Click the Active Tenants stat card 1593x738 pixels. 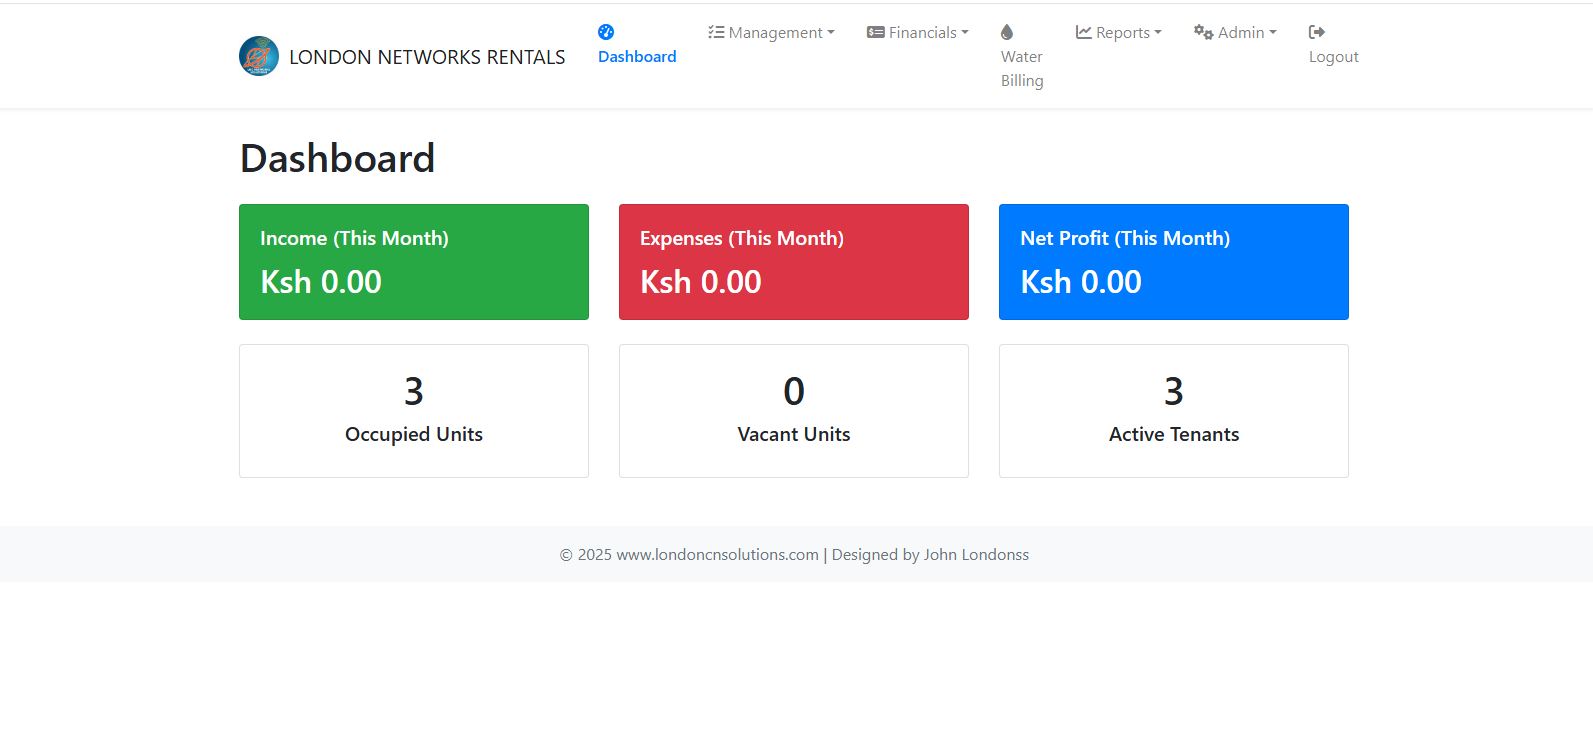[1174, 411]
